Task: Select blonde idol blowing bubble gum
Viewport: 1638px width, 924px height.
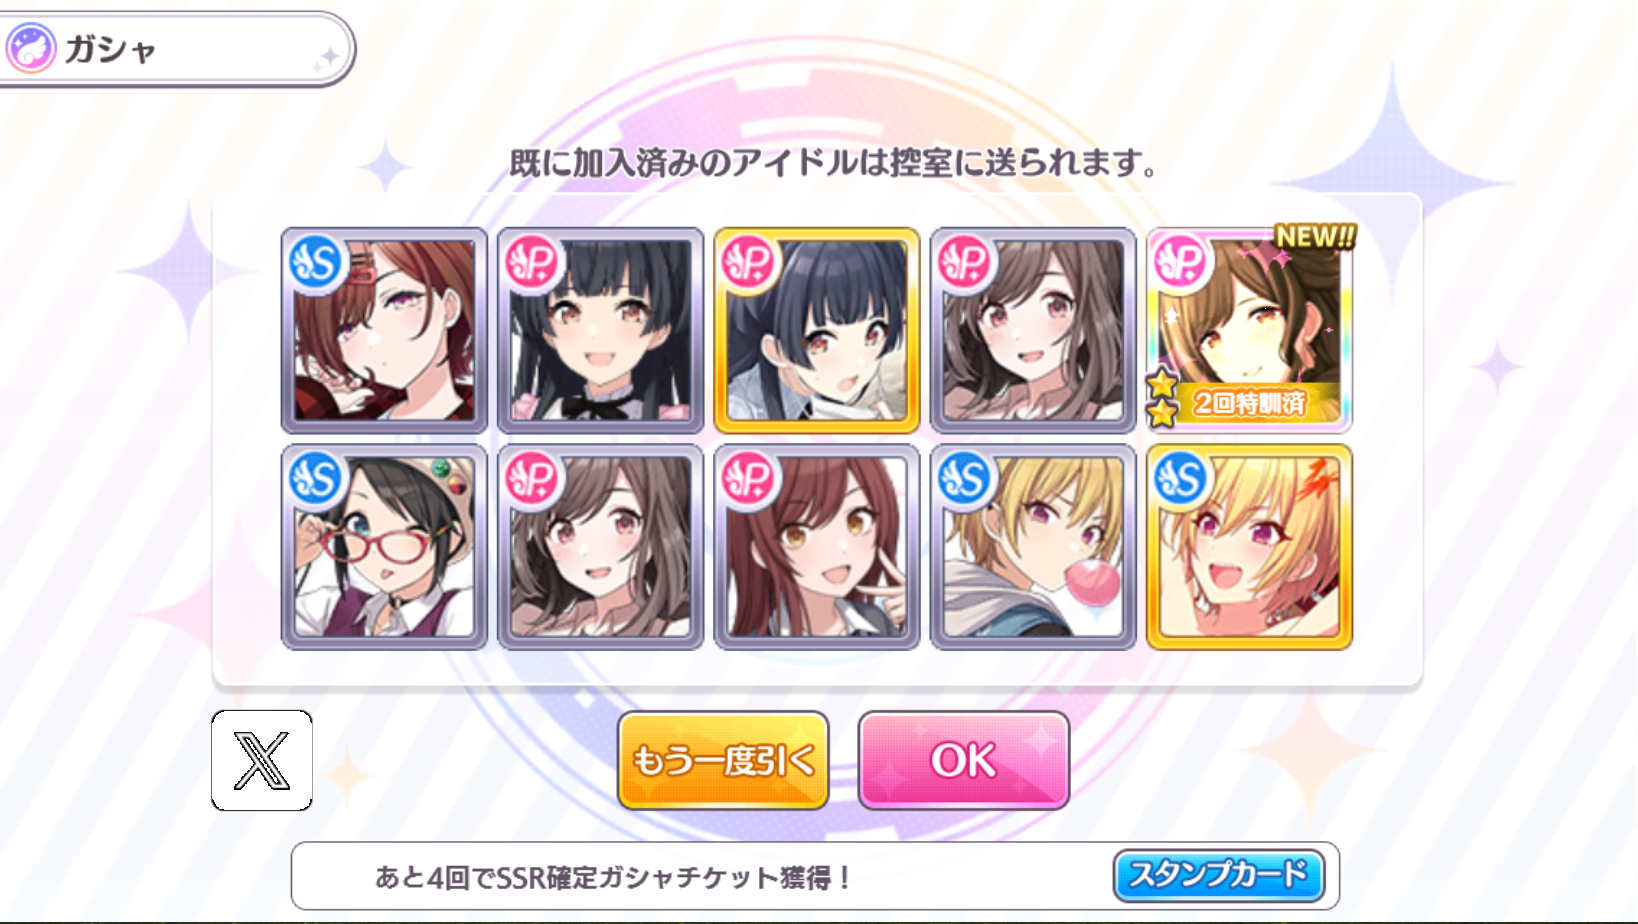Action: 1033,547
